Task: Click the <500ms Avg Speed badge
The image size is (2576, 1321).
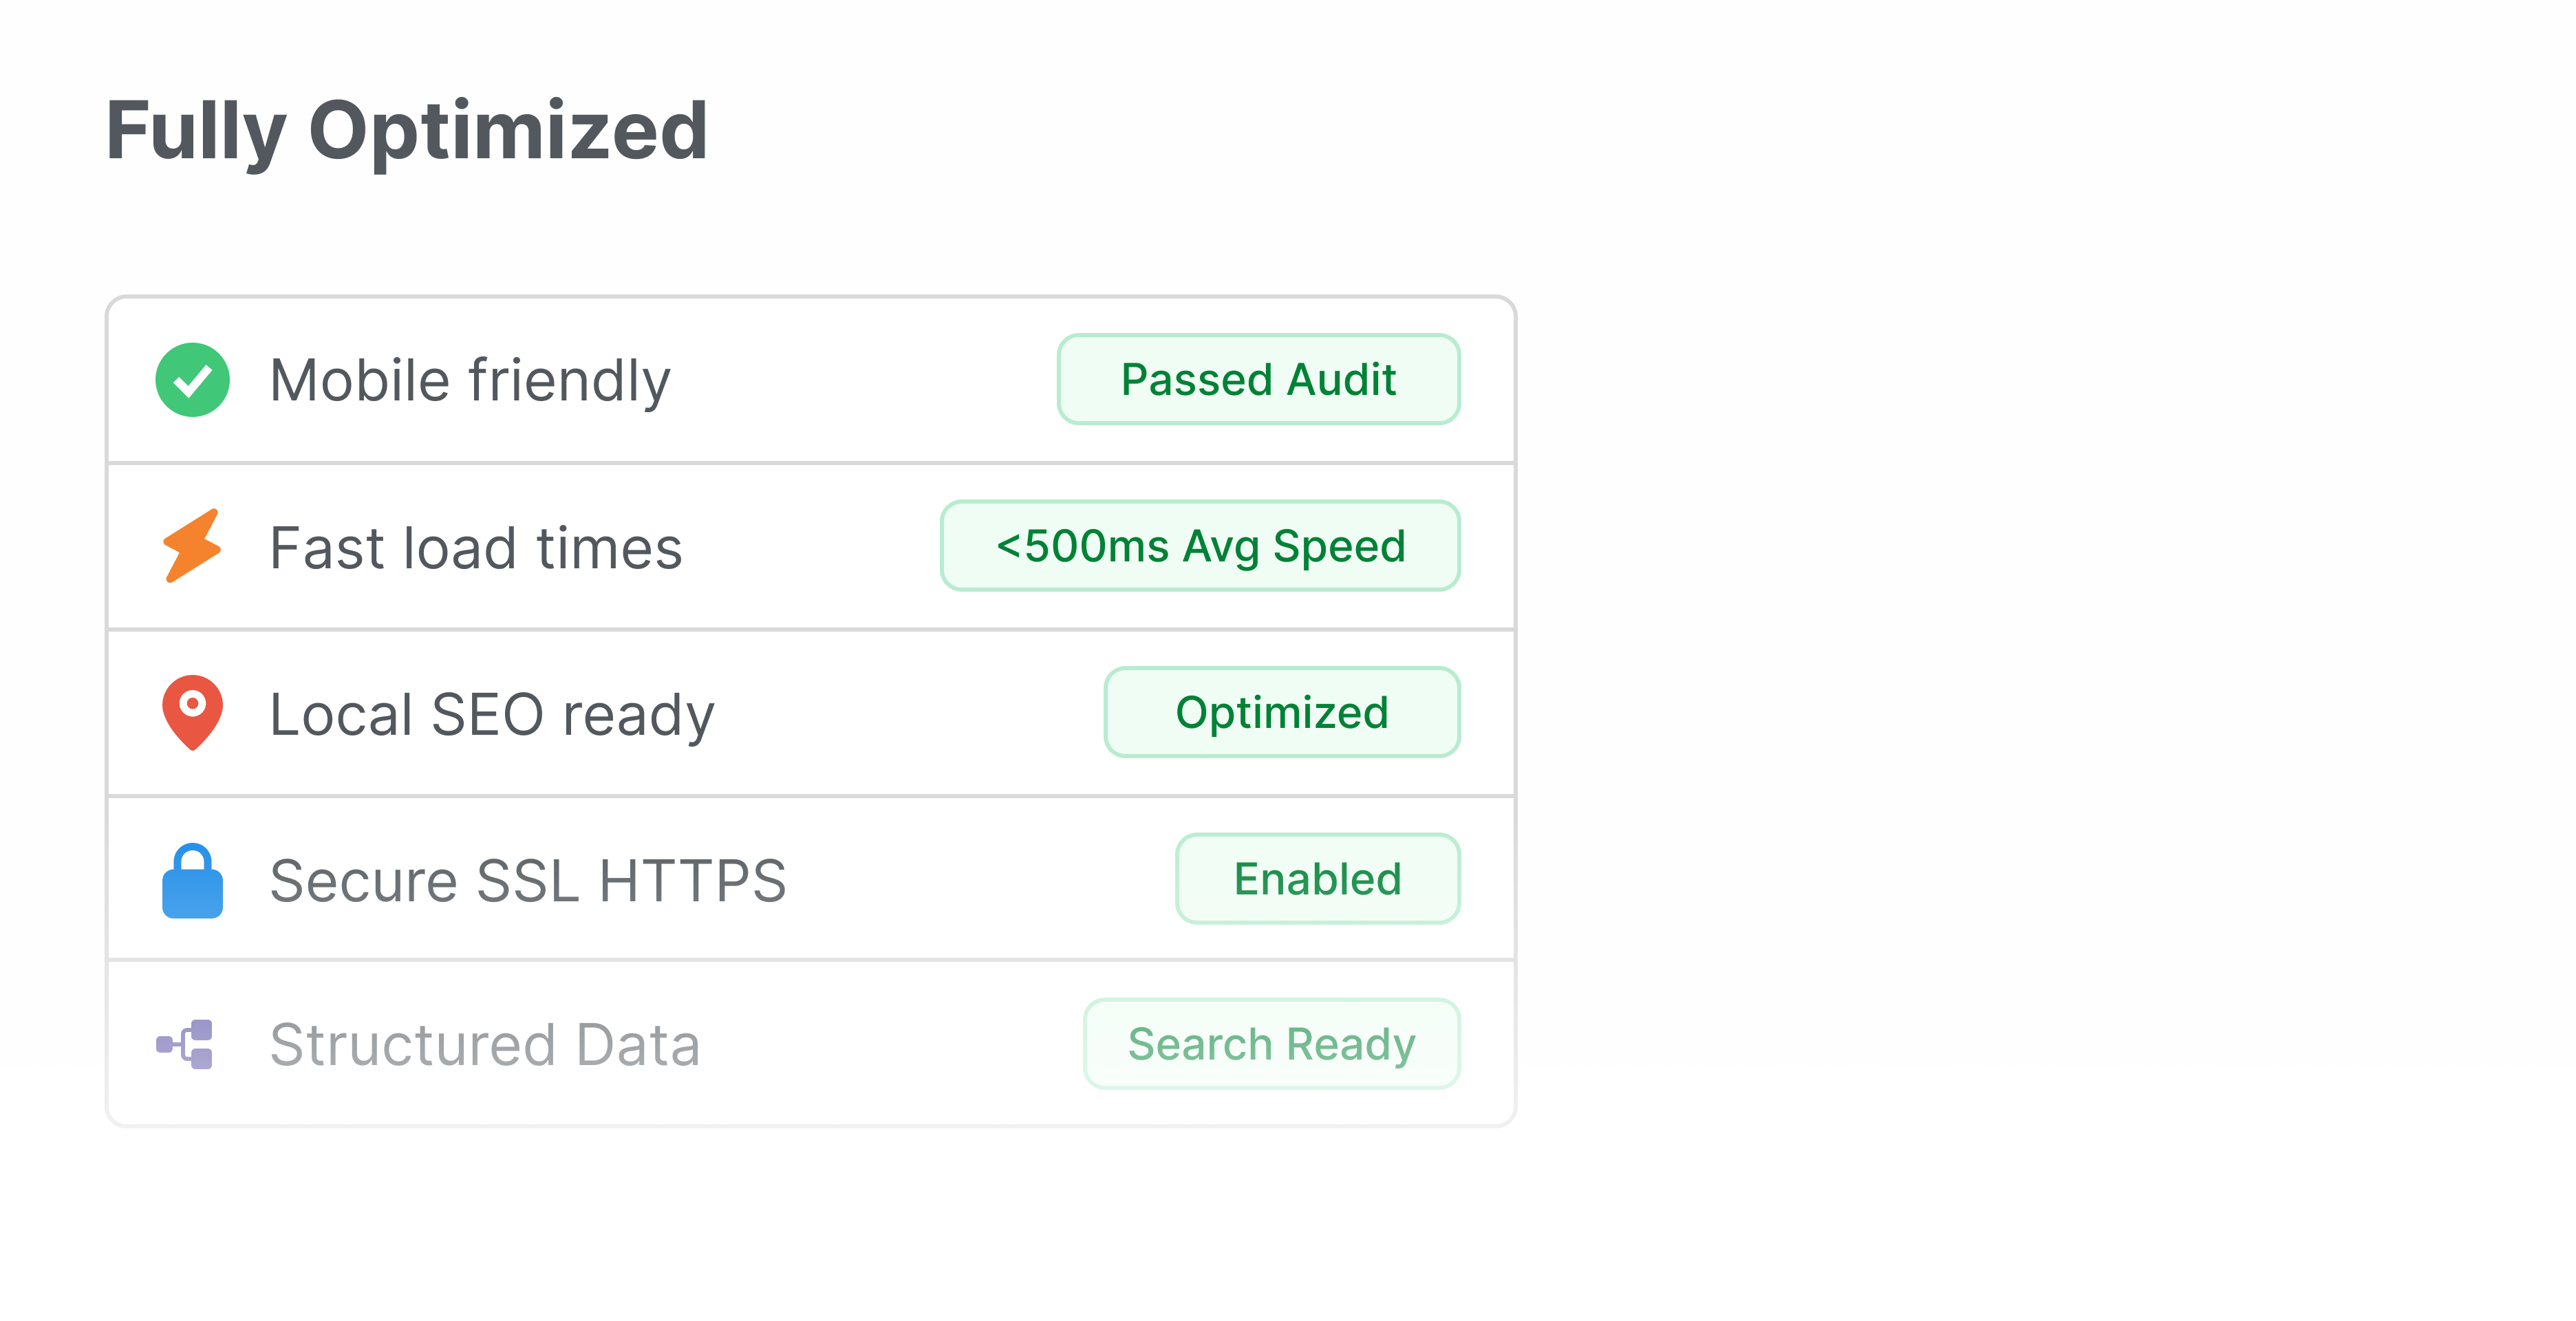Action: pyautogui.click(x=1200, y=546)
